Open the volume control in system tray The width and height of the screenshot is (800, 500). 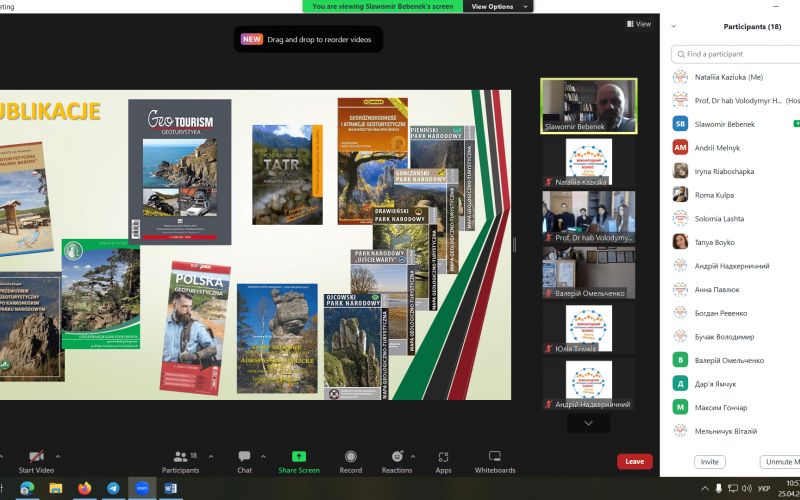(747, 489)
